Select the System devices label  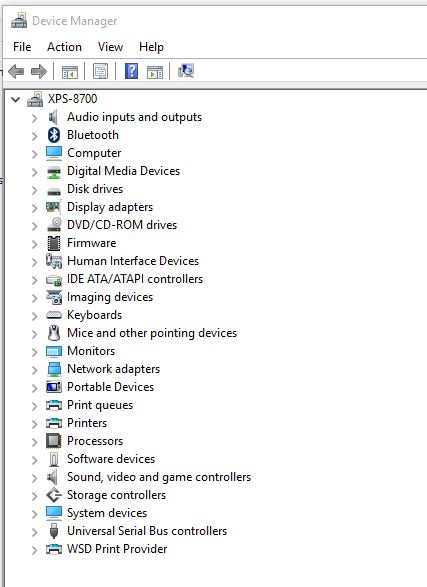pyautogui.click(x=107, y=513)
